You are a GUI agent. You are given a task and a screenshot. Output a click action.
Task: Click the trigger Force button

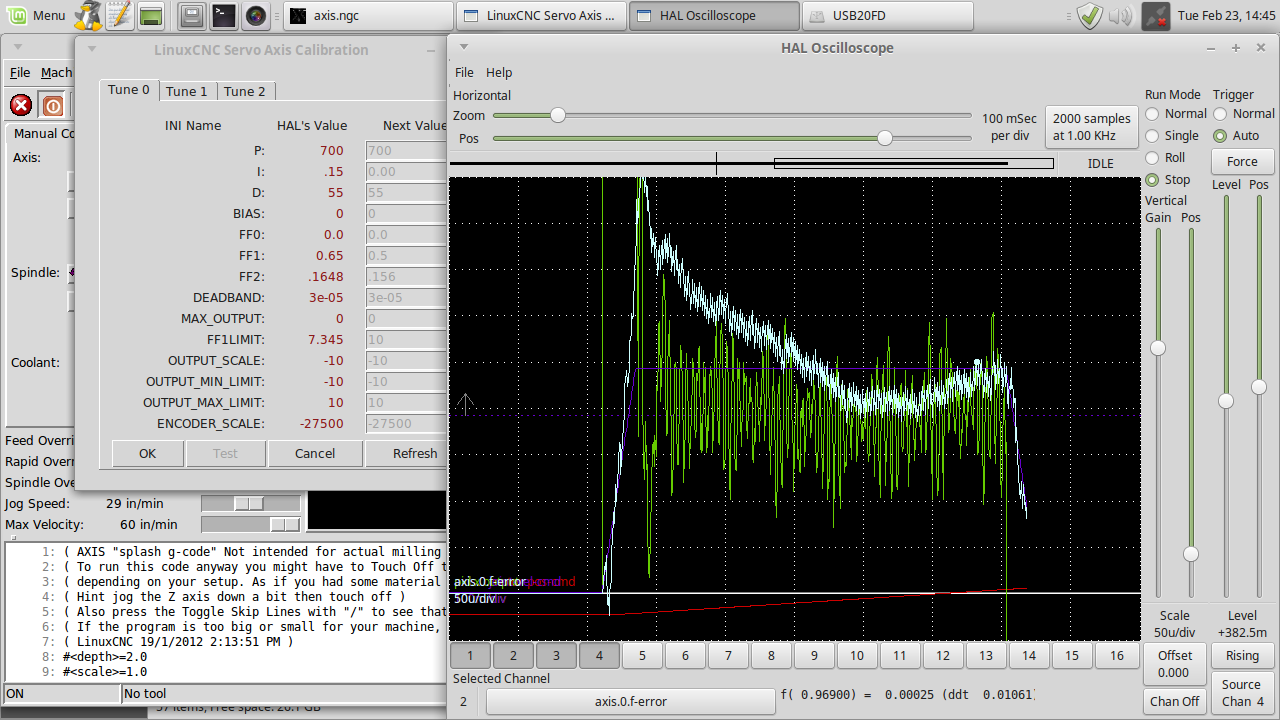tap(1242, 162)
